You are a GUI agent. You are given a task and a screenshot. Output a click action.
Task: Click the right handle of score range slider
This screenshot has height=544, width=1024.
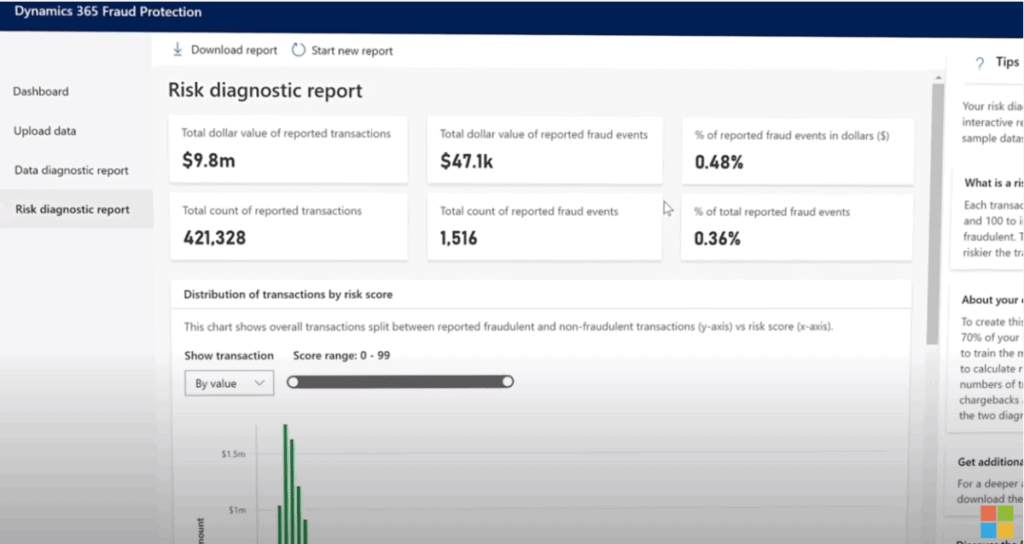[507, 382]
